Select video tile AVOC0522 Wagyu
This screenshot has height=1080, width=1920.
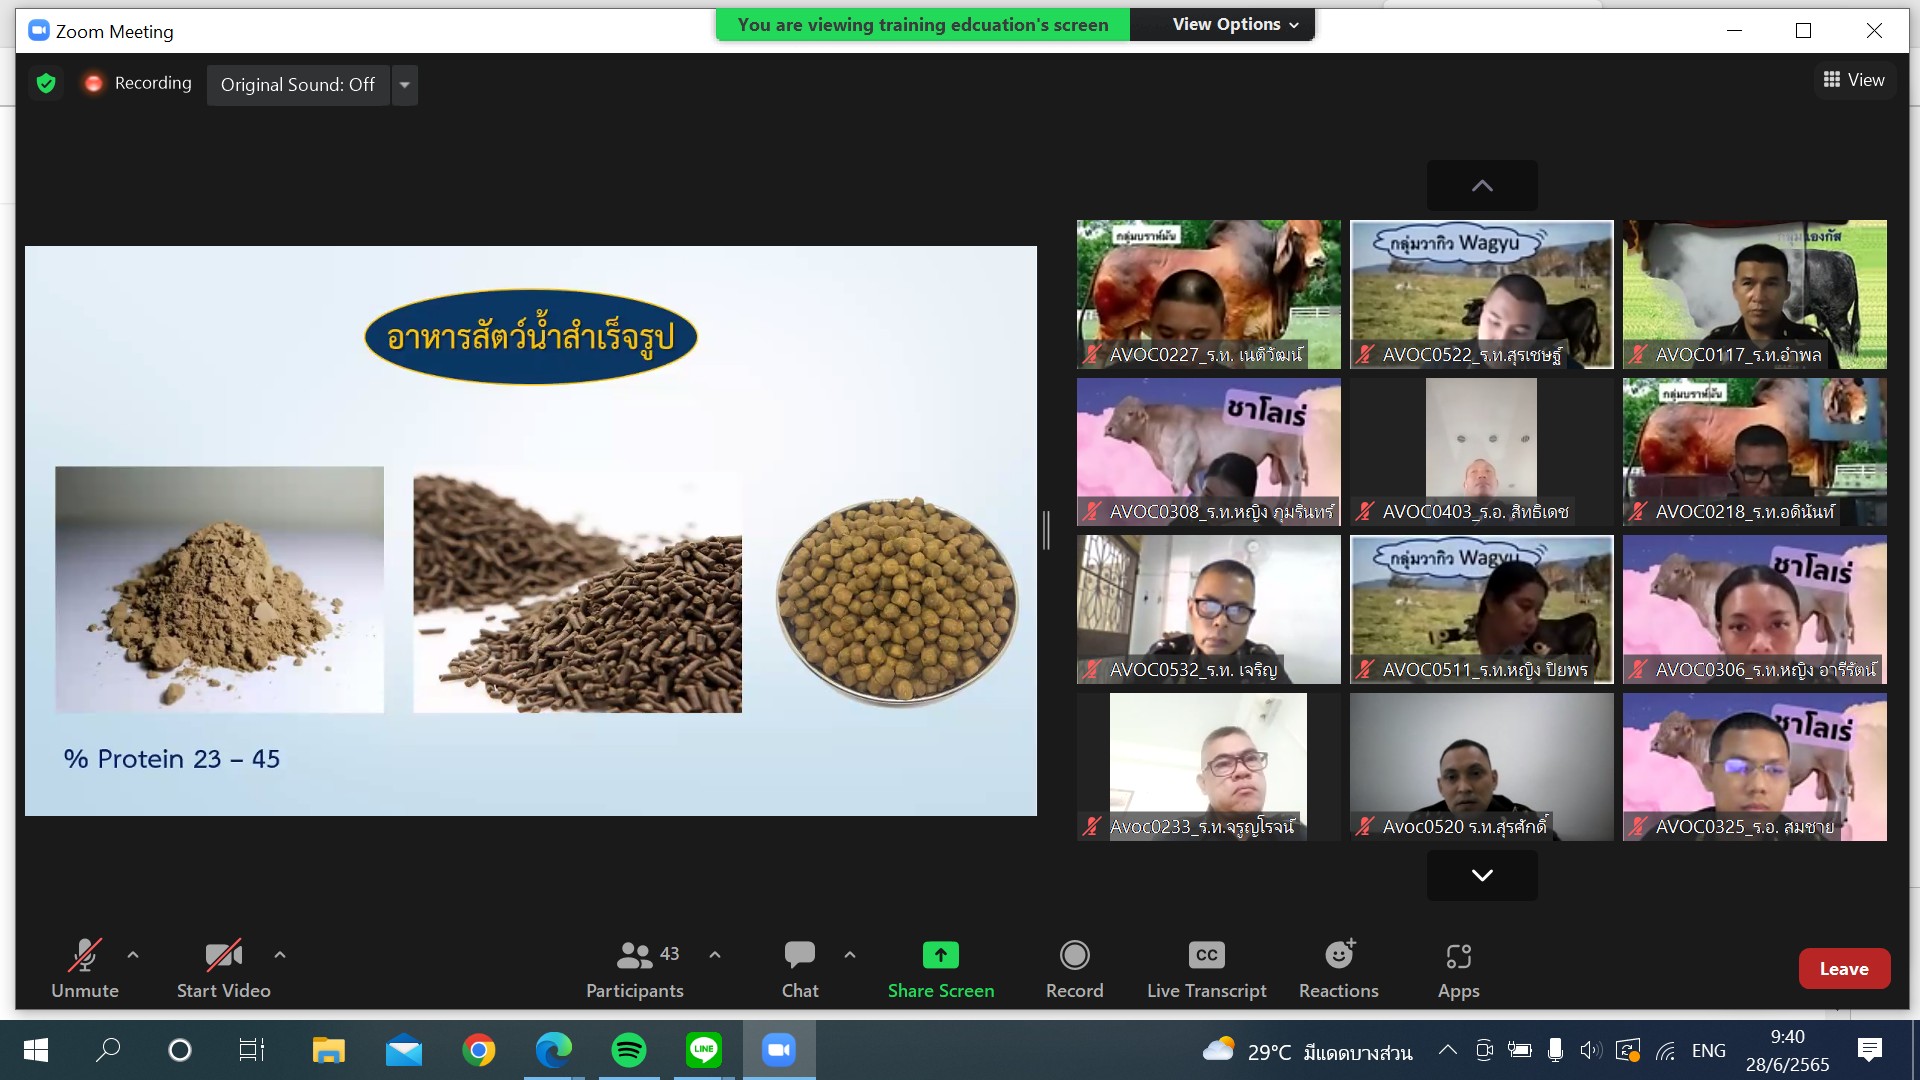click(1481, 294)
